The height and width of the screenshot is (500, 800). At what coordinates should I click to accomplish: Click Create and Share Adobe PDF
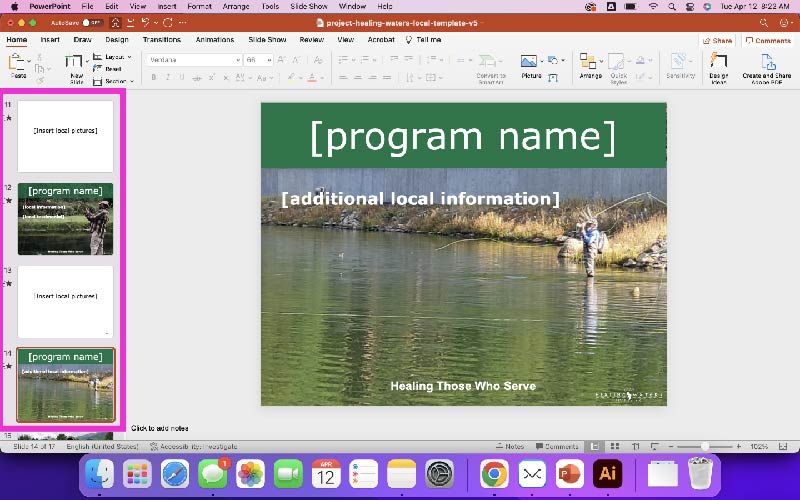tap(767, 67)
